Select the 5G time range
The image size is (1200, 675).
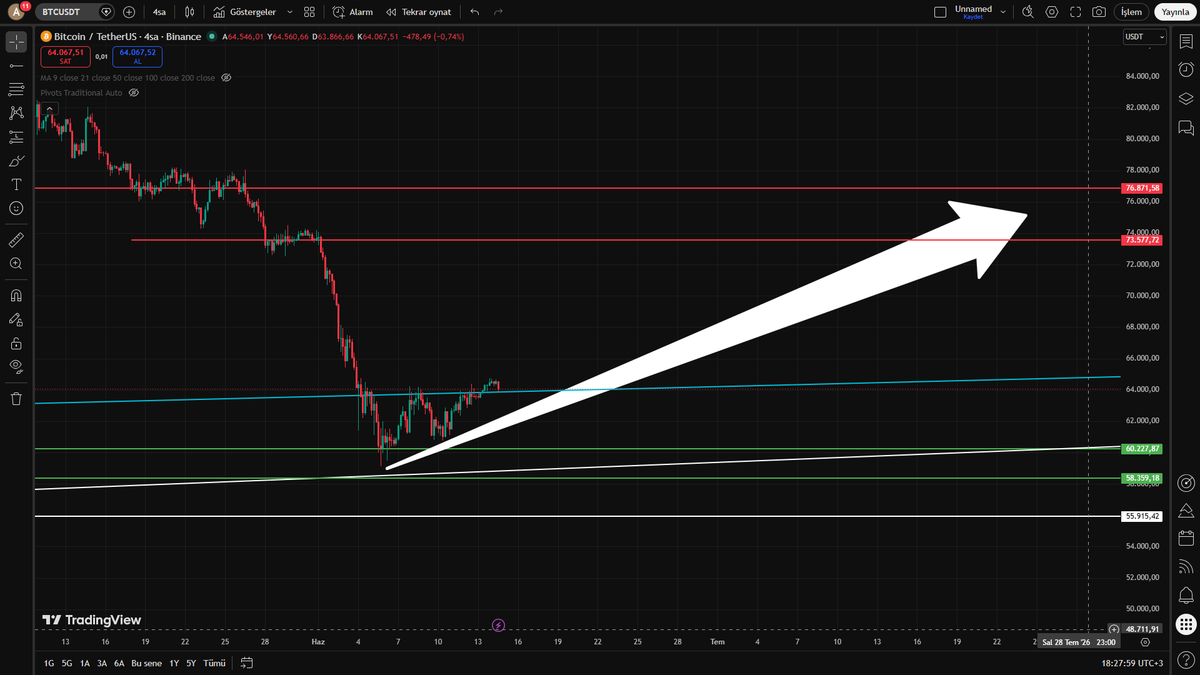(x=67, y=663)
